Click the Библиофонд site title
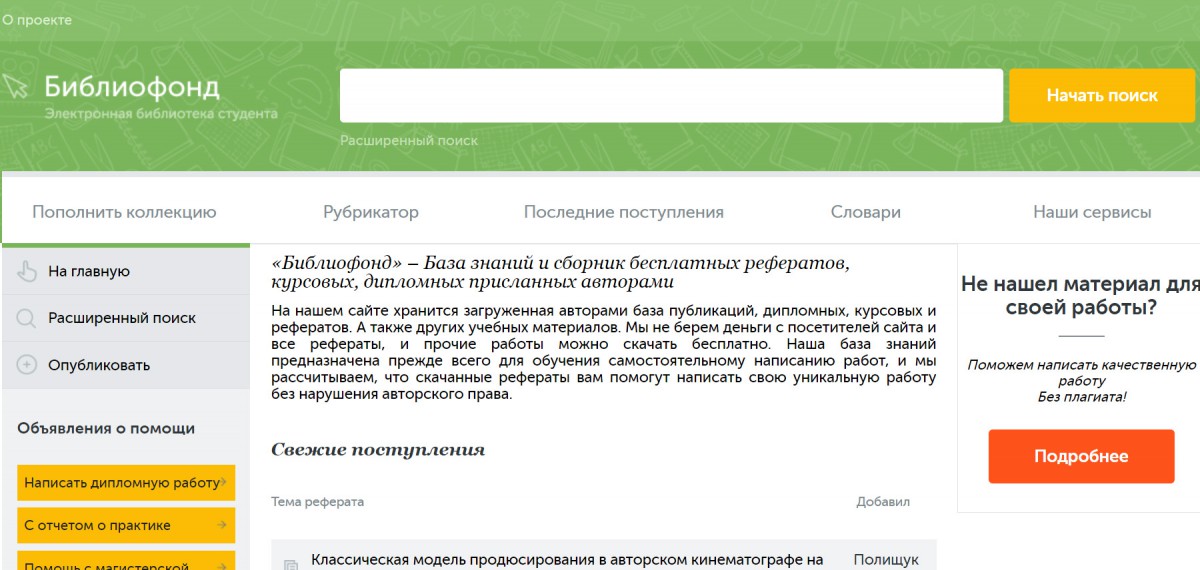 [x=131, y=87]
